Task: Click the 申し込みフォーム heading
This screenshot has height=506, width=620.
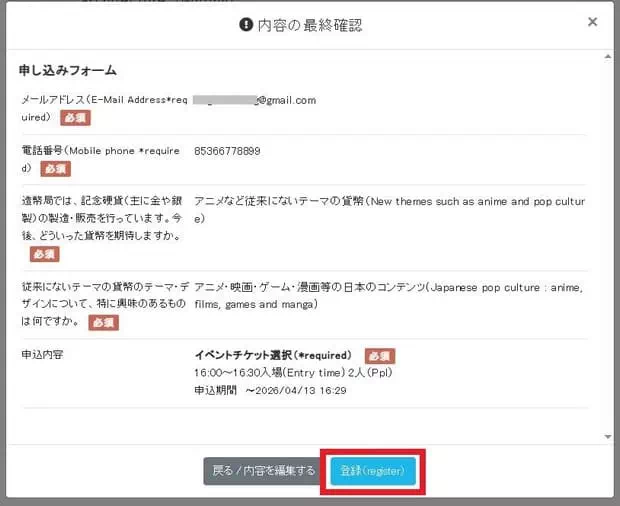Action: coord(68,71)
